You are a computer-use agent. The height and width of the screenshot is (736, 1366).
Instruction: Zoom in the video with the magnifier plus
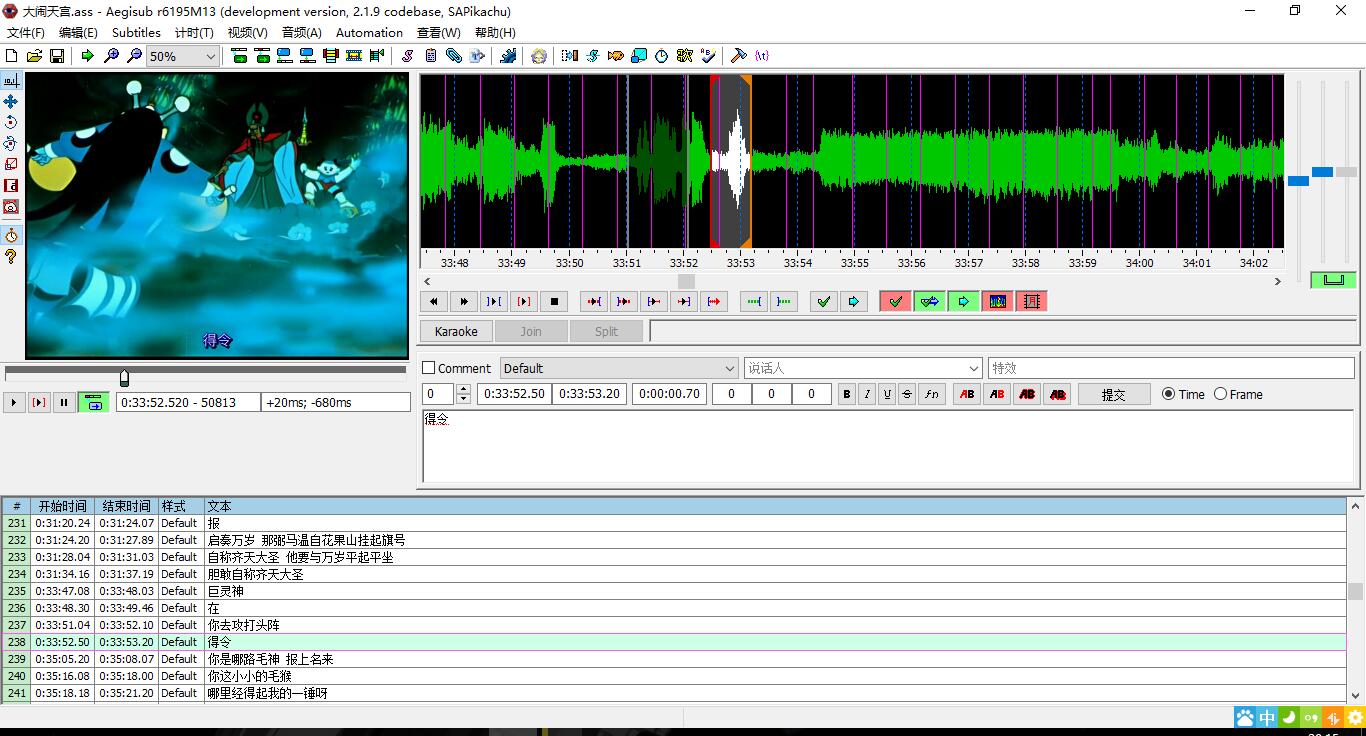(x=111, y=56)
